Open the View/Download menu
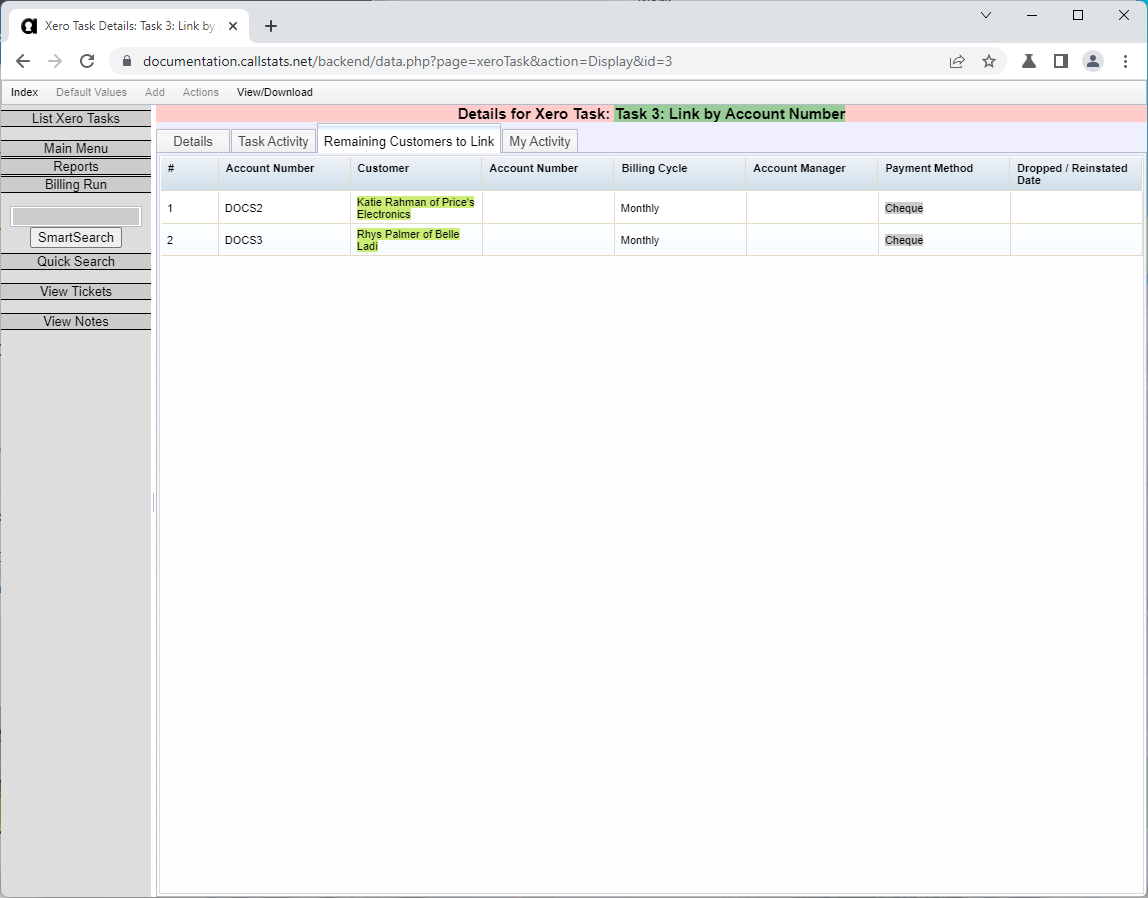This screenshot has height=898, width=1148. pyautogui.click(x=274, y=92)
